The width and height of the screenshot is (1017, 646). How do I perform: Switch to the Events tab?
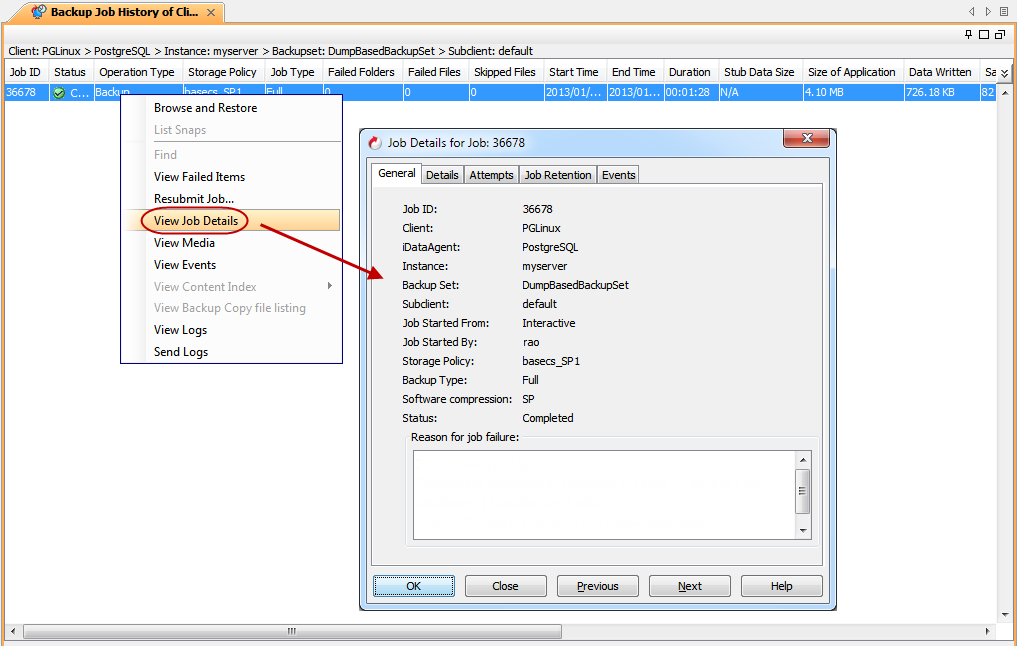coord(618,175)
